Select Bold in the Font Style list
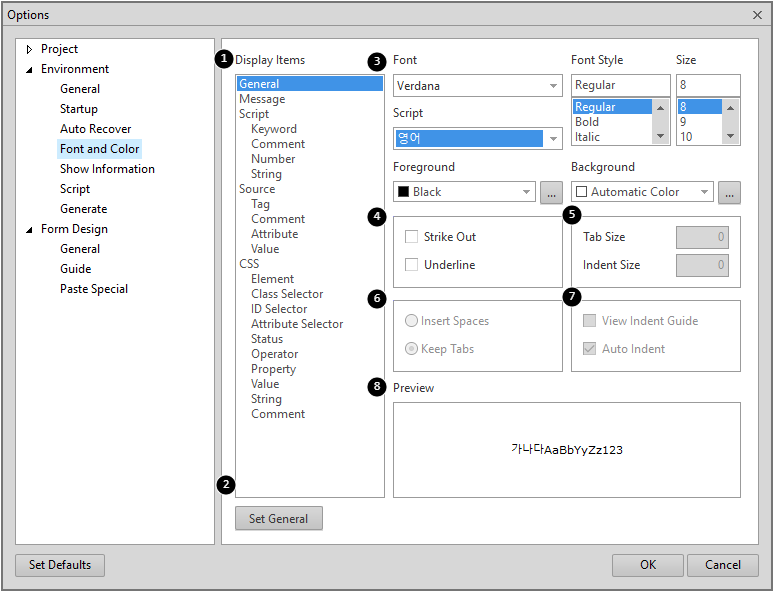774x592 pixels. 587,122
